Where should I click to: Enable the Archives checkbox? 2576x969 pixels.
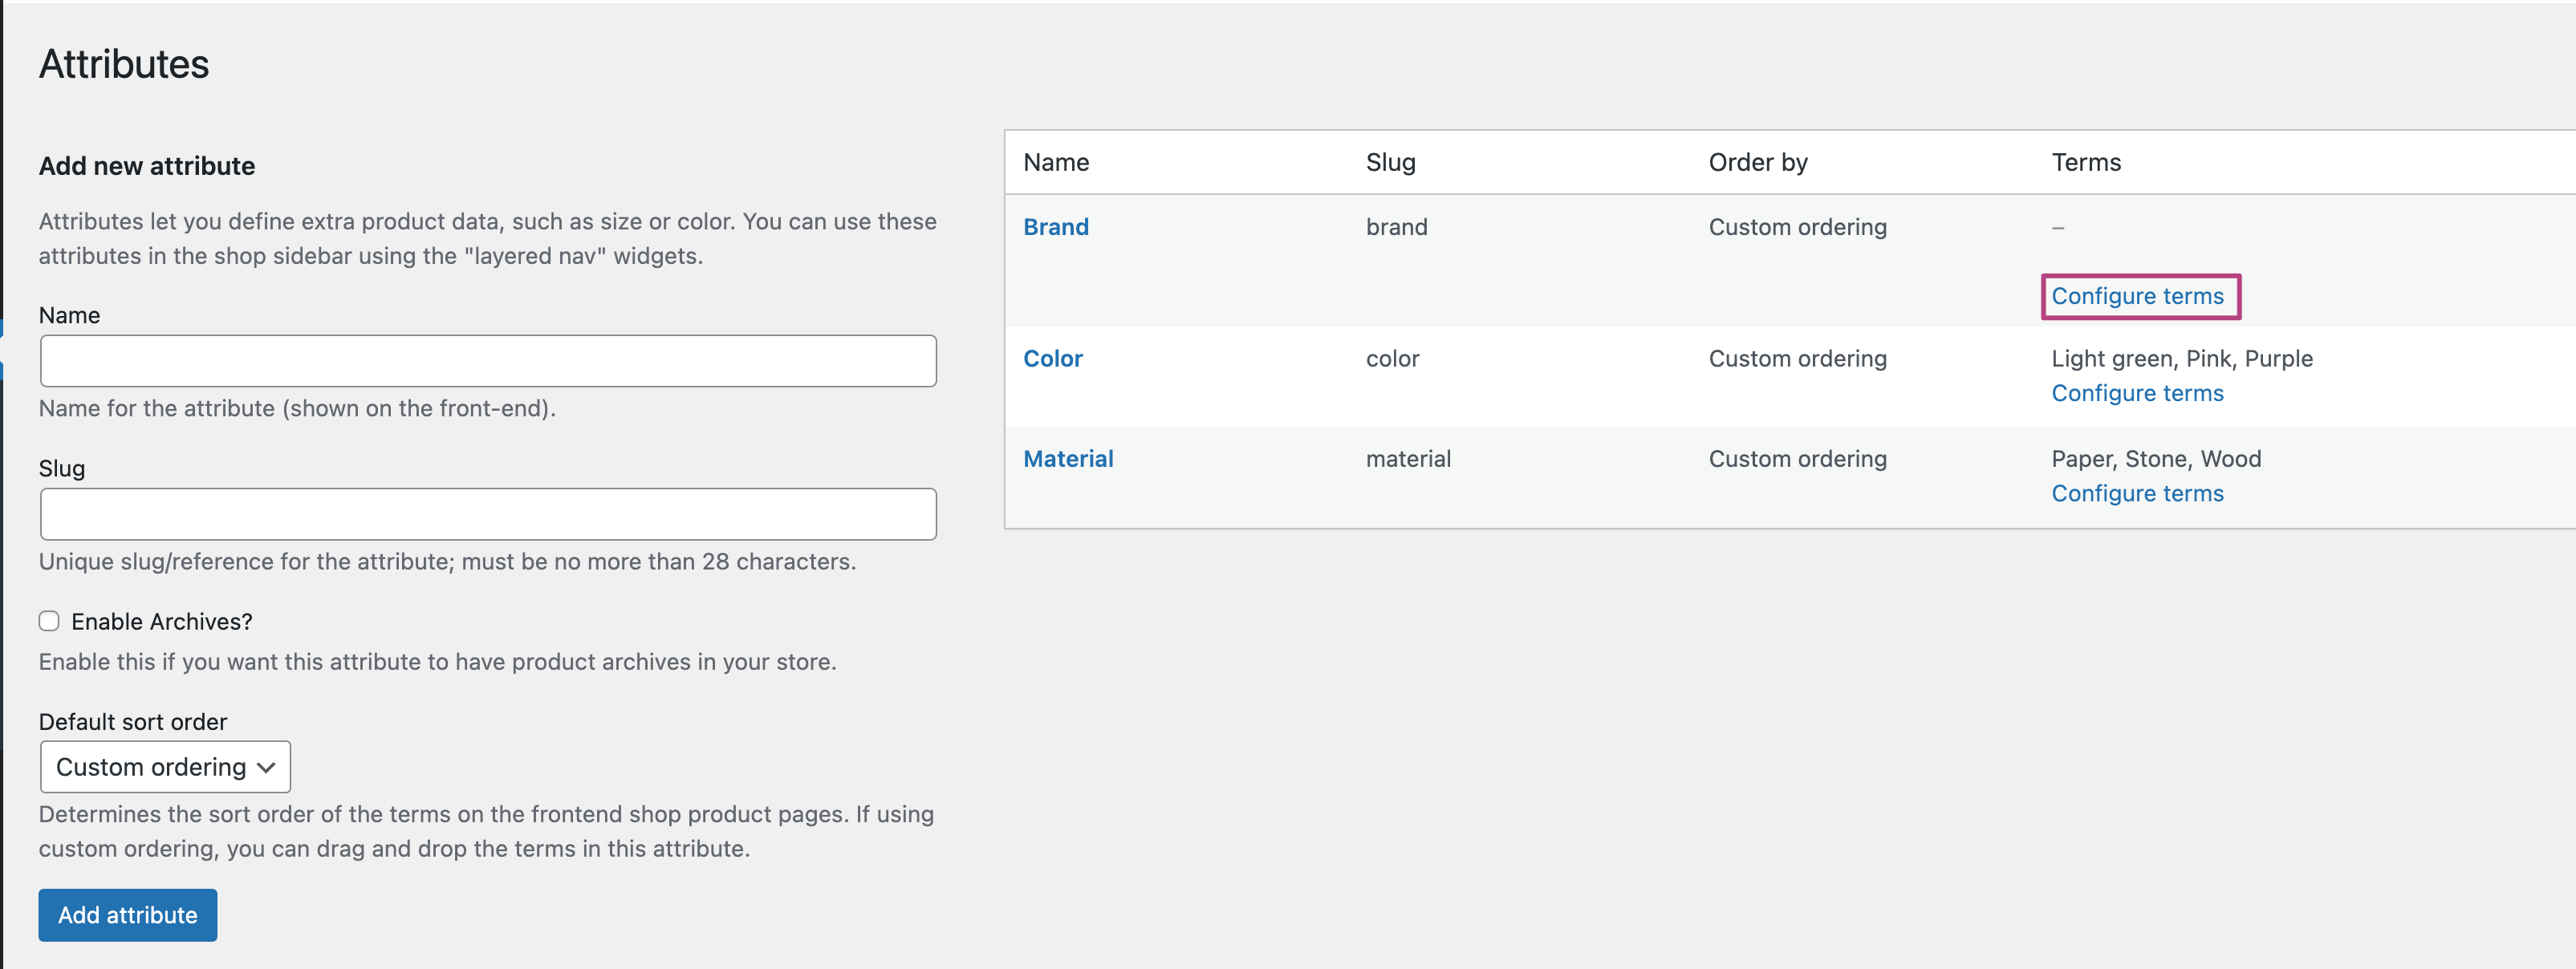tap(49, 621)
